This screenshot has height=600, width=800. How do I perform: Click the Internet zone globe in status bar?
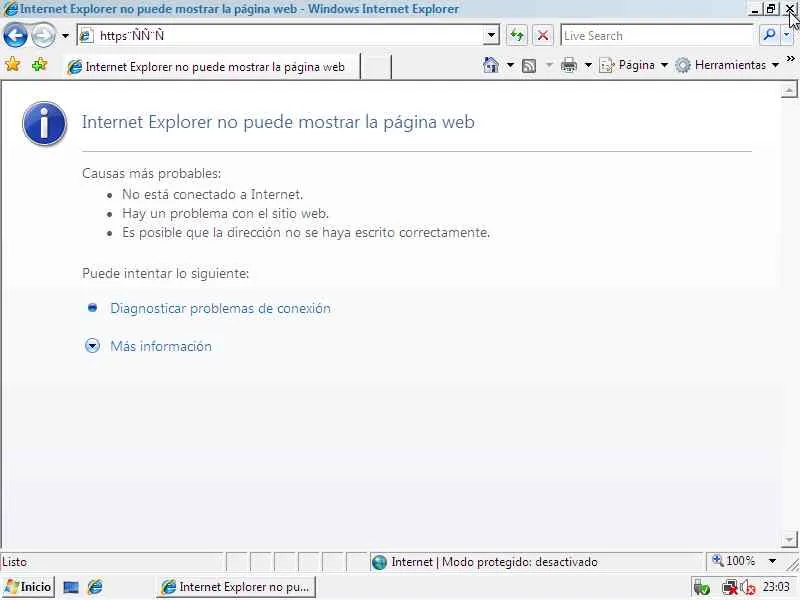coord(379,562)
